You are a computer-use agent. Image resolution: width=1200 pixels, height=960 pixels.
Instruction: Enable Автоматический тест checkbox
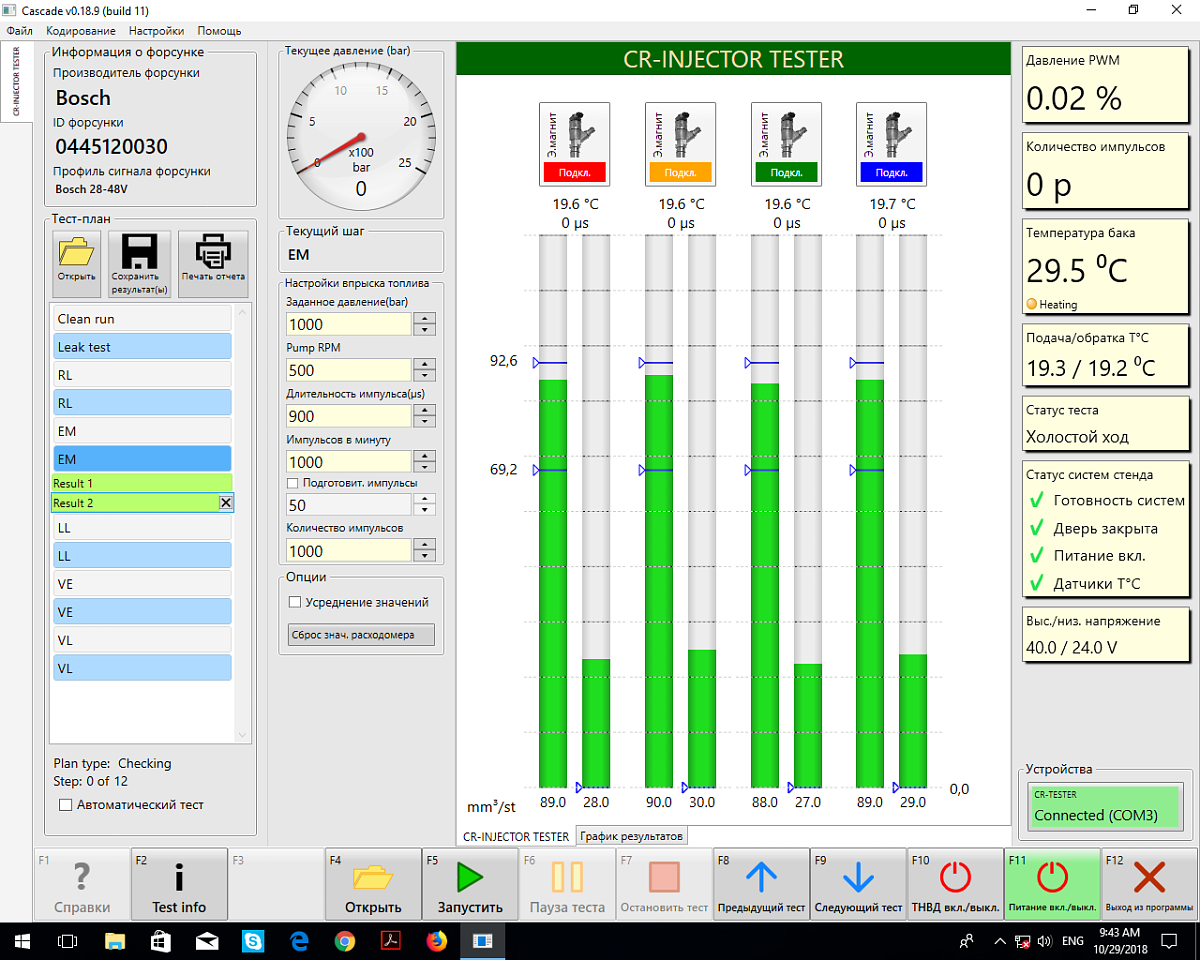click(x=66, y=804)
